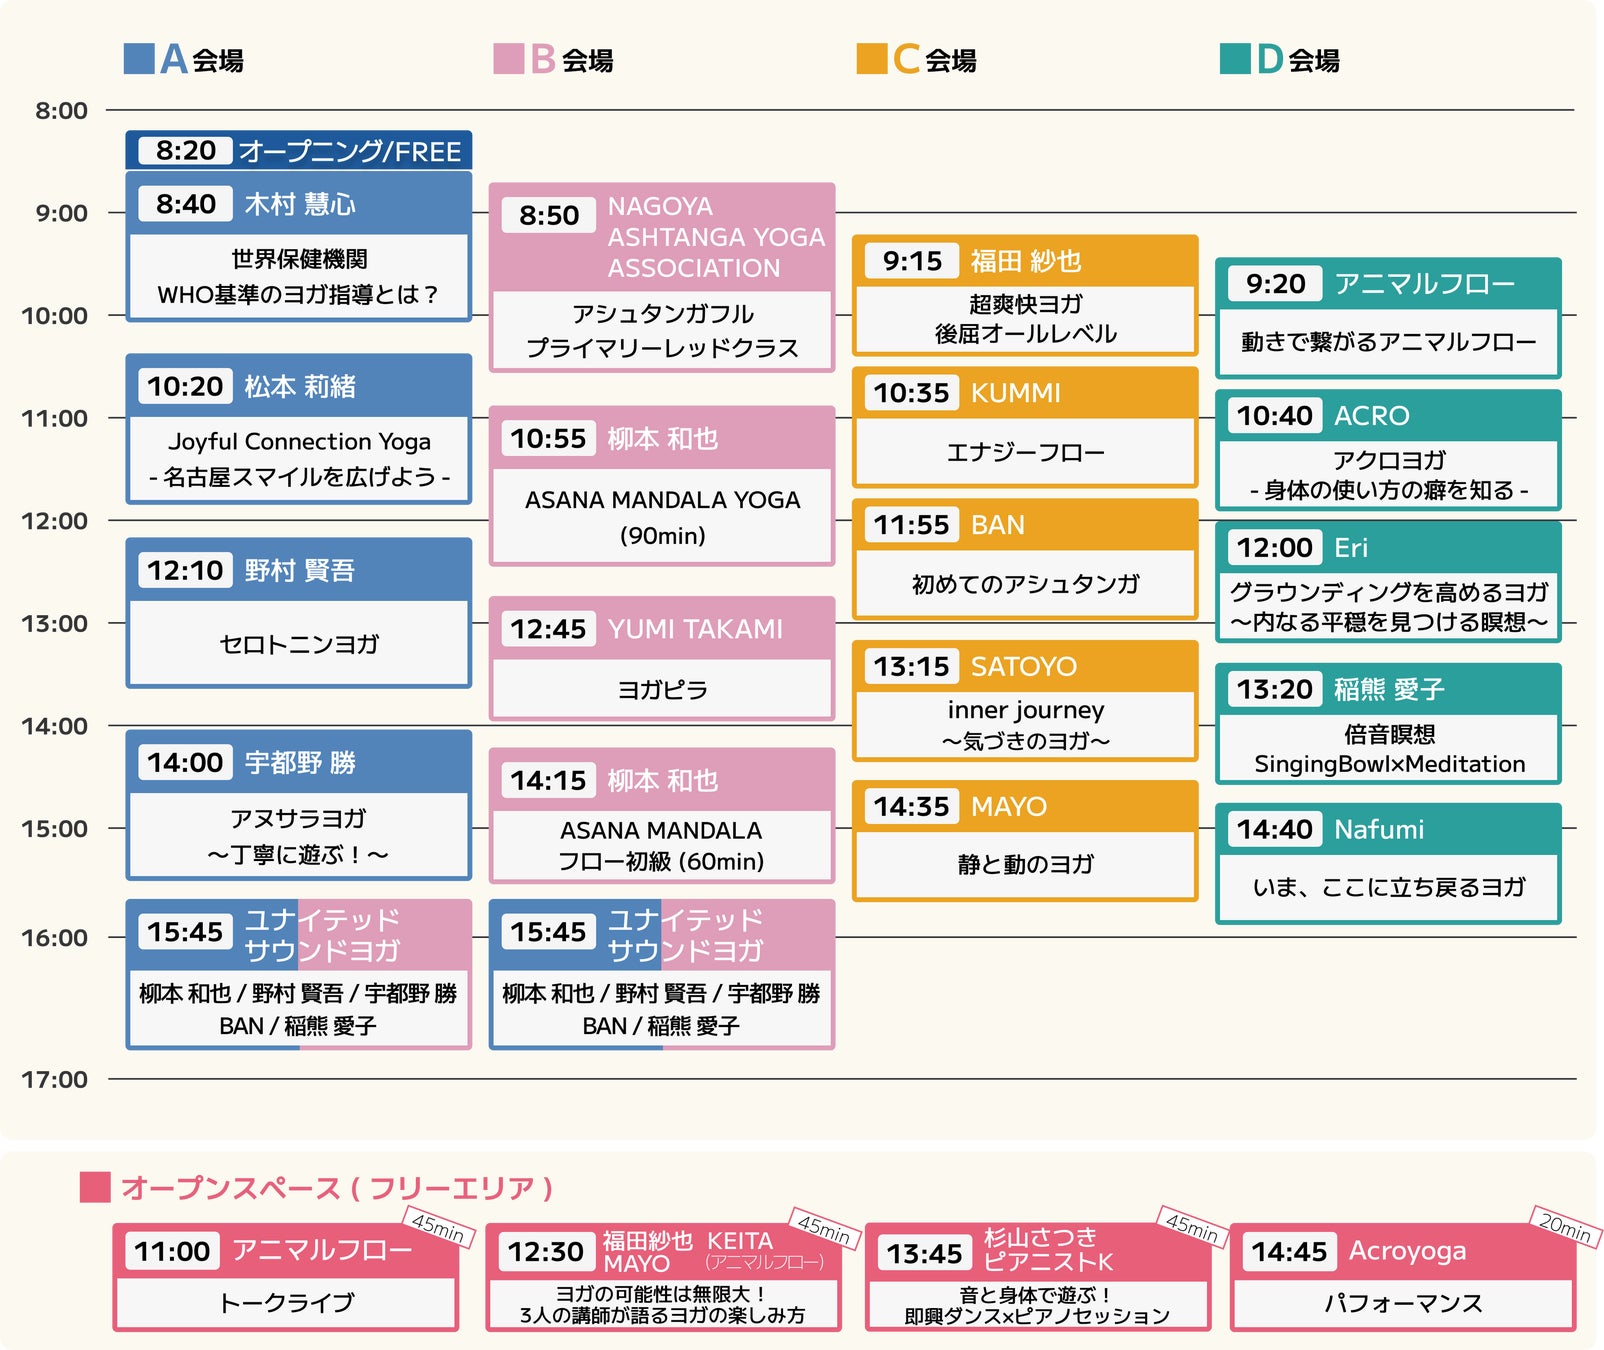Click the blue A会場 color square

[139, 59]
